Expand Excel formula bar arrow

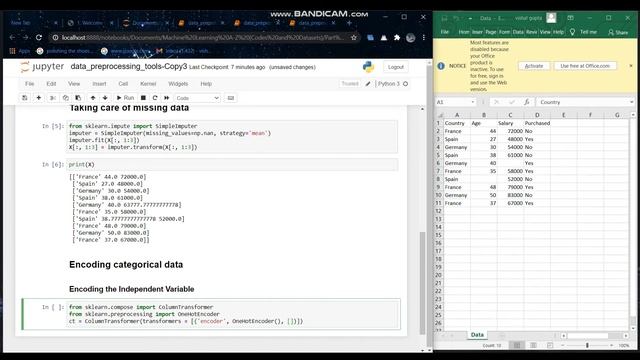click(x=632, y=102)
